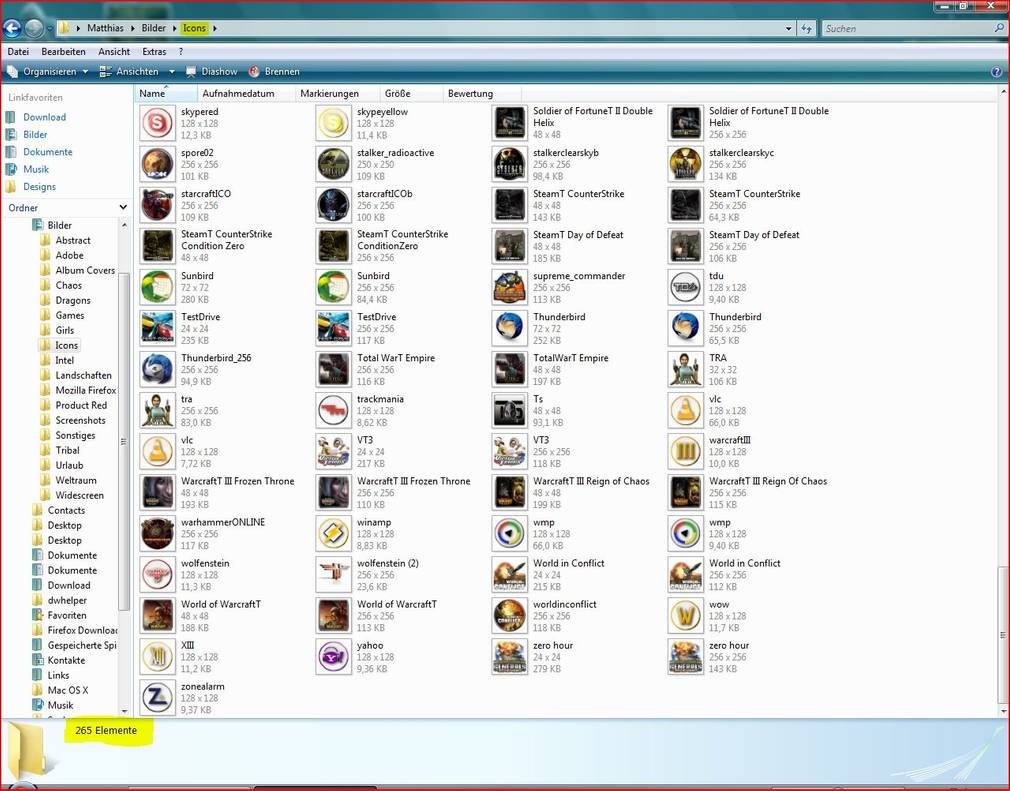Viewport: 1010px width, 791px height.
Task: Select the warcraftIII gold icon file
Action: (x=685, y=452)
